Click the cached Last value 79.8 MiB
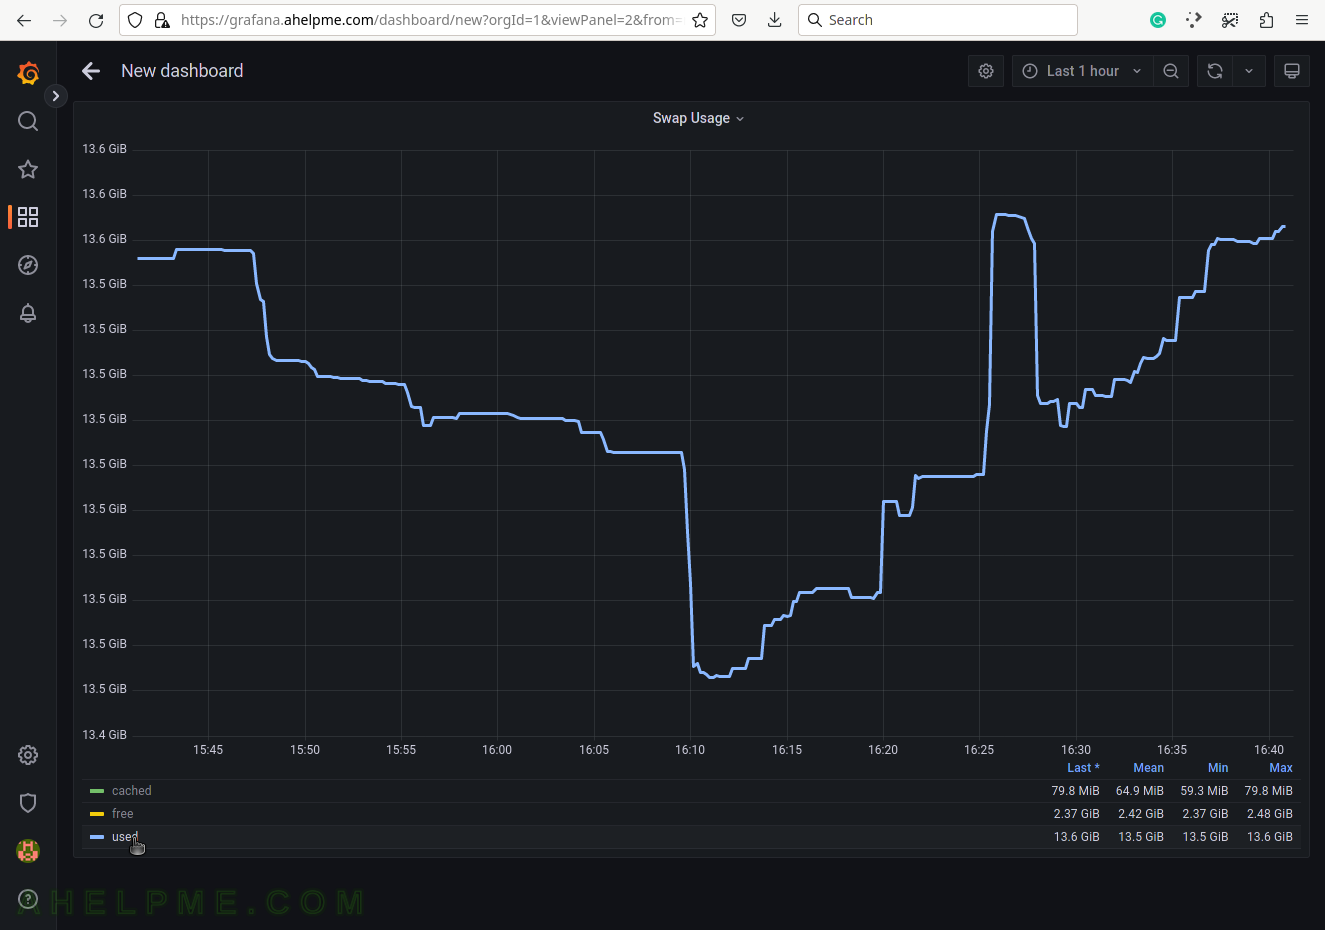Viewport: 1325px width, 930px height. click(1075, 791)
